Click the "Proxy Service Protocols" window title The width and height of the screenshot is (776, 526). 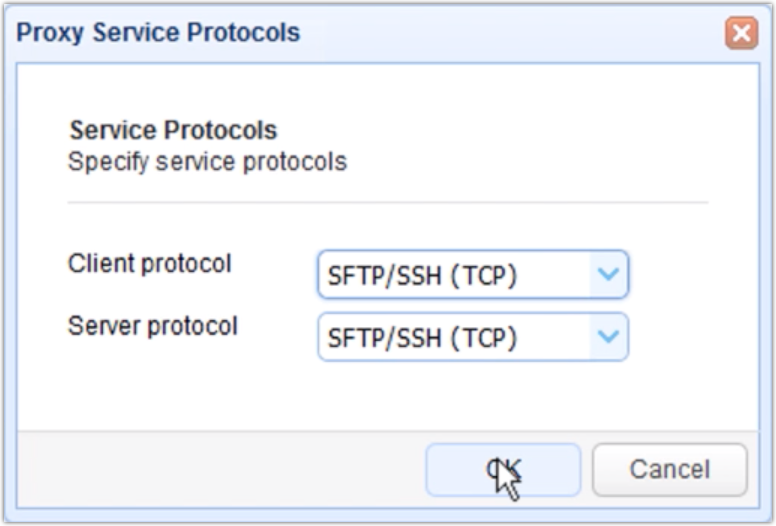[158, 32]
